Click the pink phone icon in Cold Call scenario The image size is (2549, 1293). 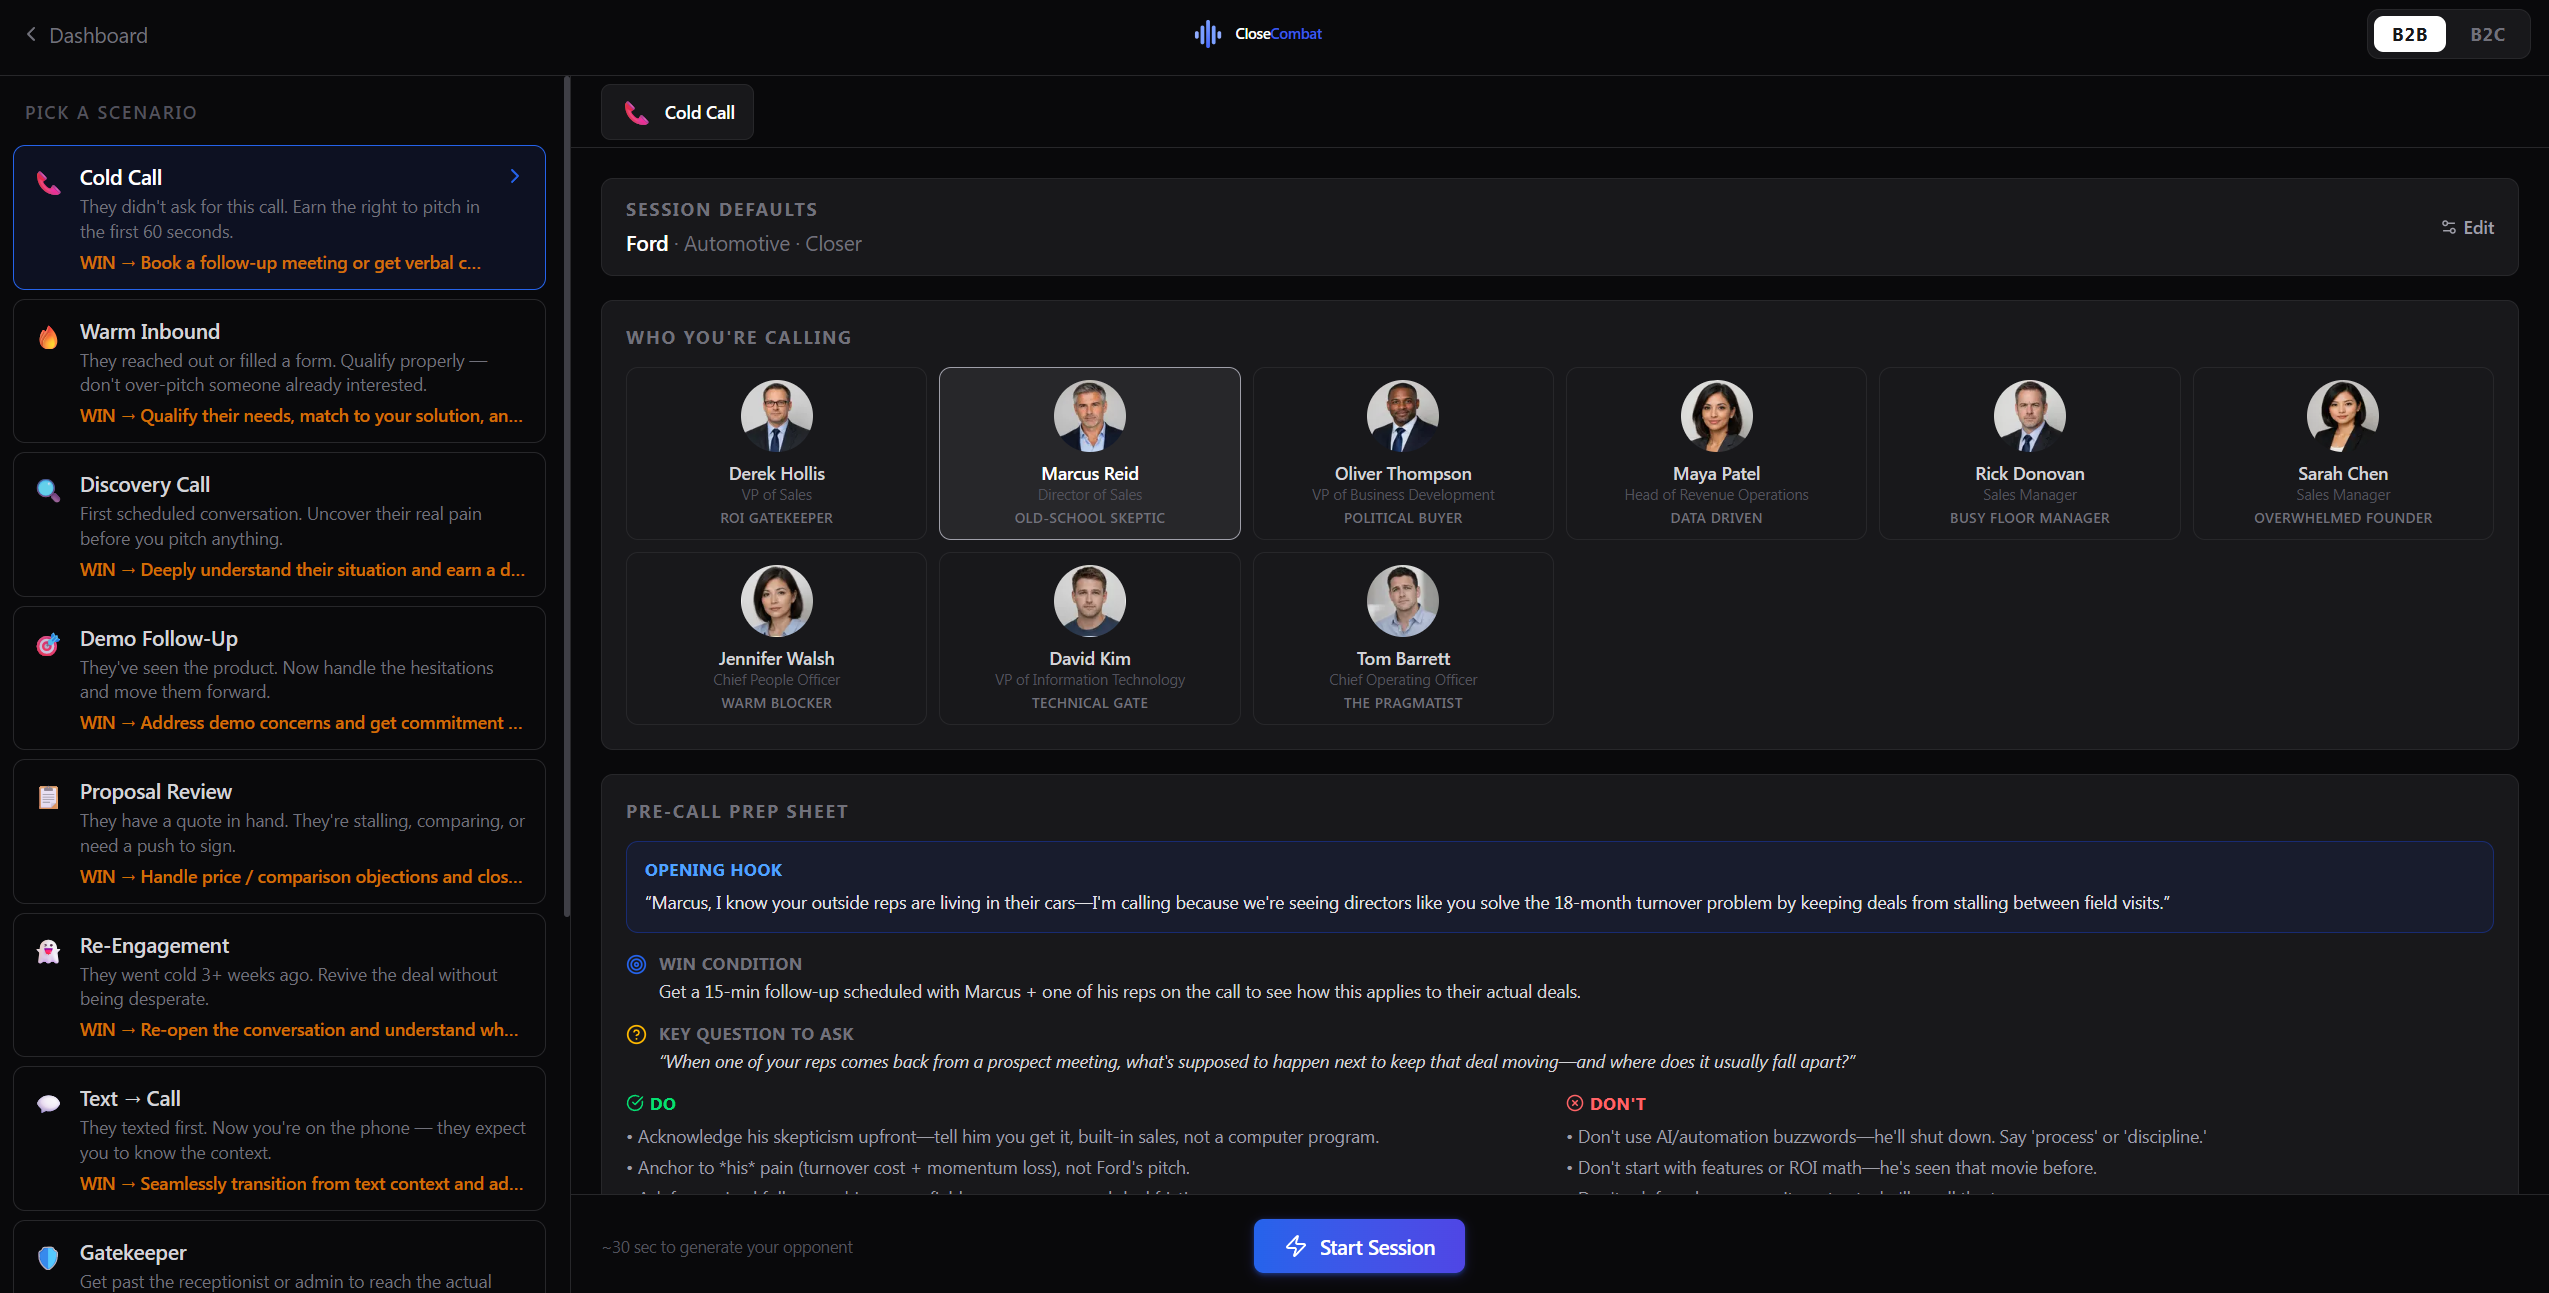click(x=48, y=183)
